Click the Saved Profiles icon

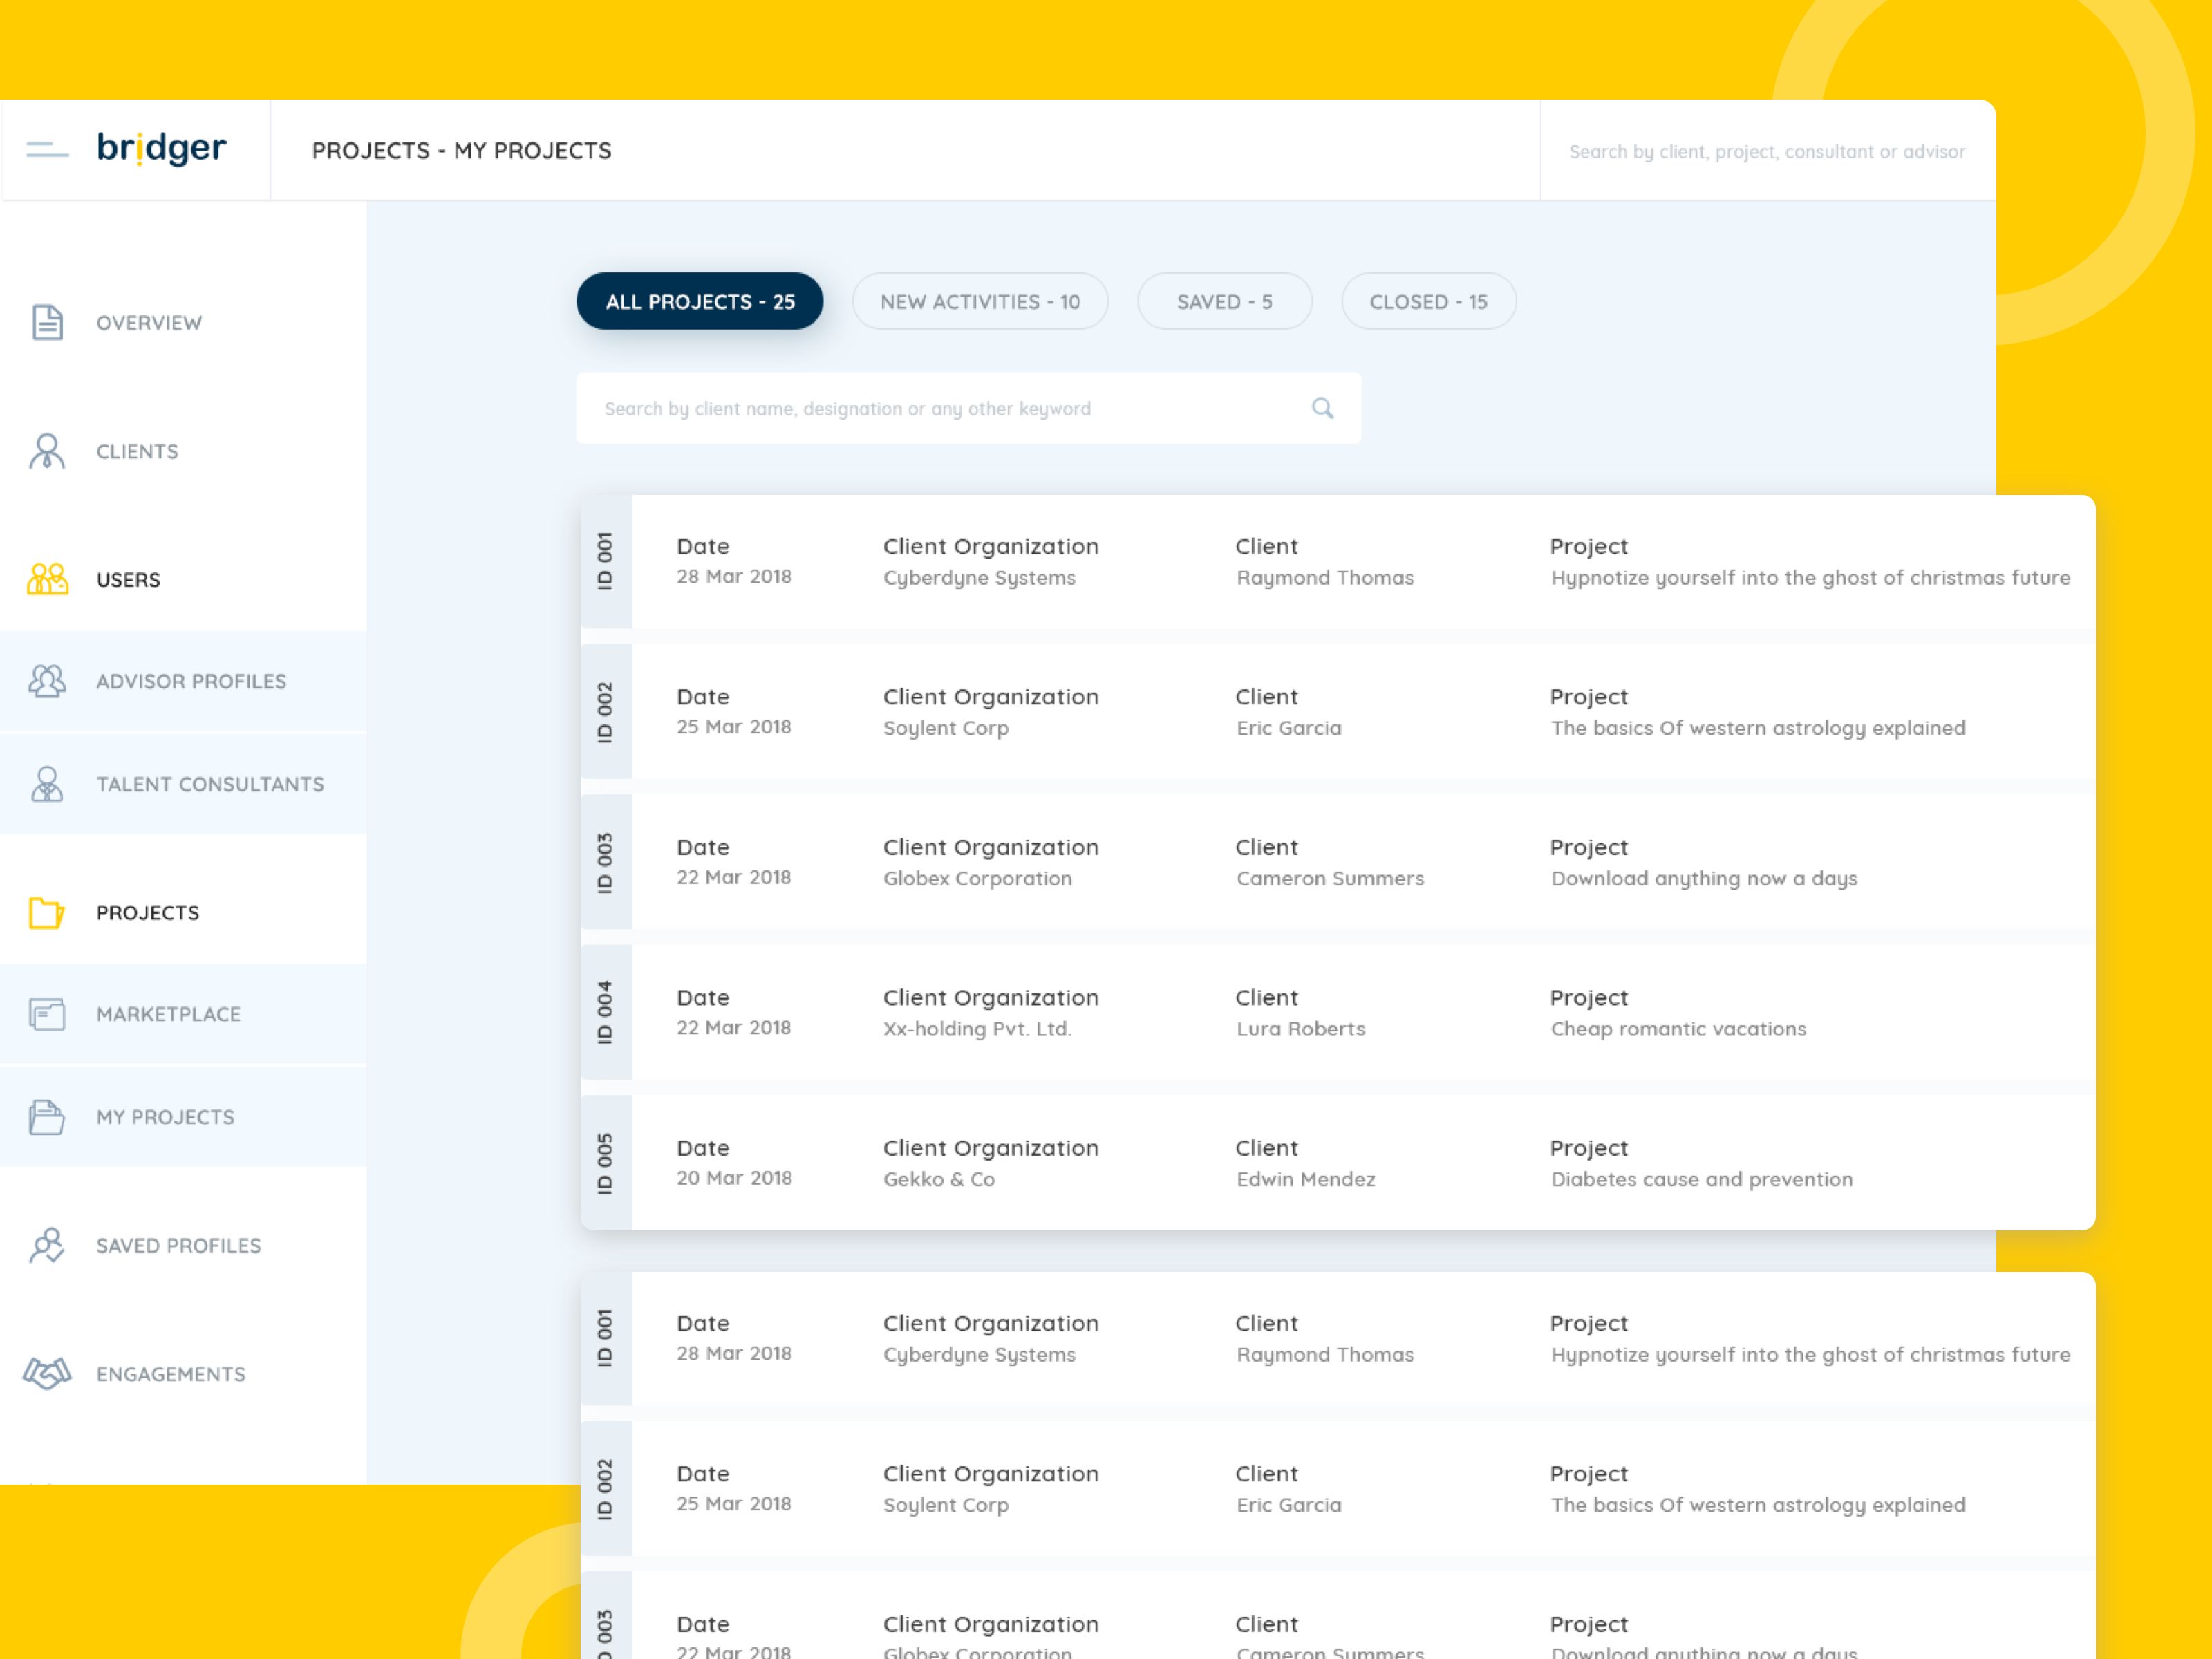(x=47, y=1246)
